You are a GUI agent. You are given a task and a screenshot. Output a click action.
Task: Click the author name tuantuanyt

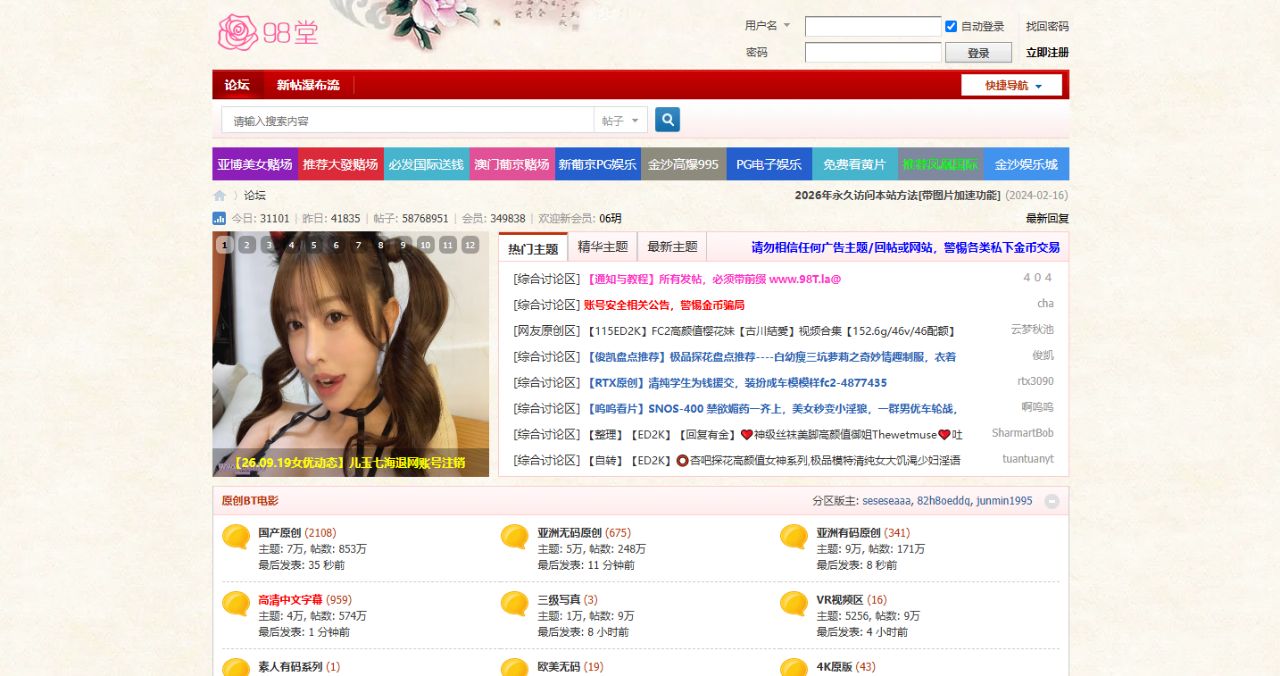point(1028,459)
